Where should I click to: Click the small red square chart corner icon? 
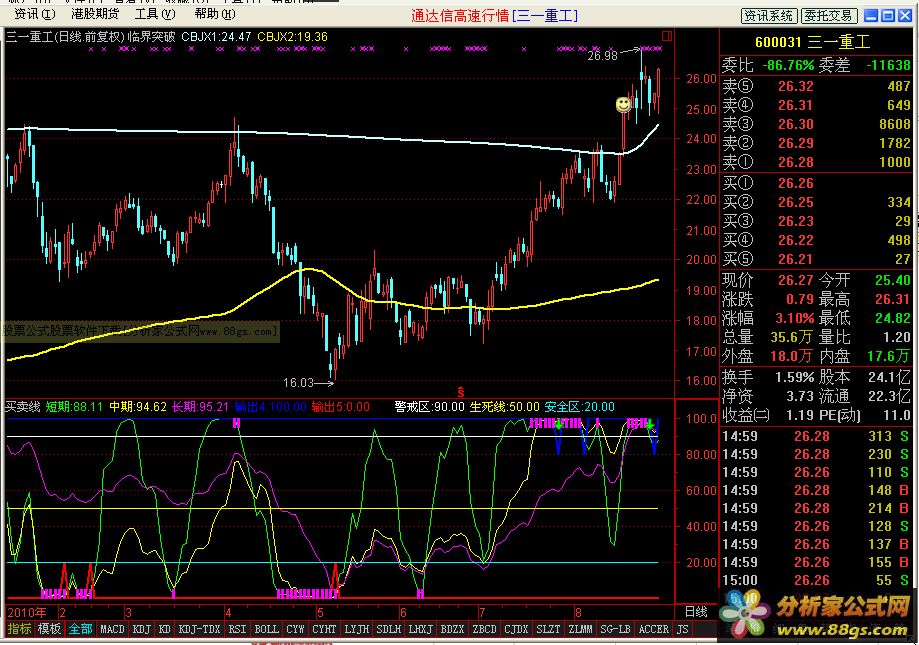[x=667, y=36]
